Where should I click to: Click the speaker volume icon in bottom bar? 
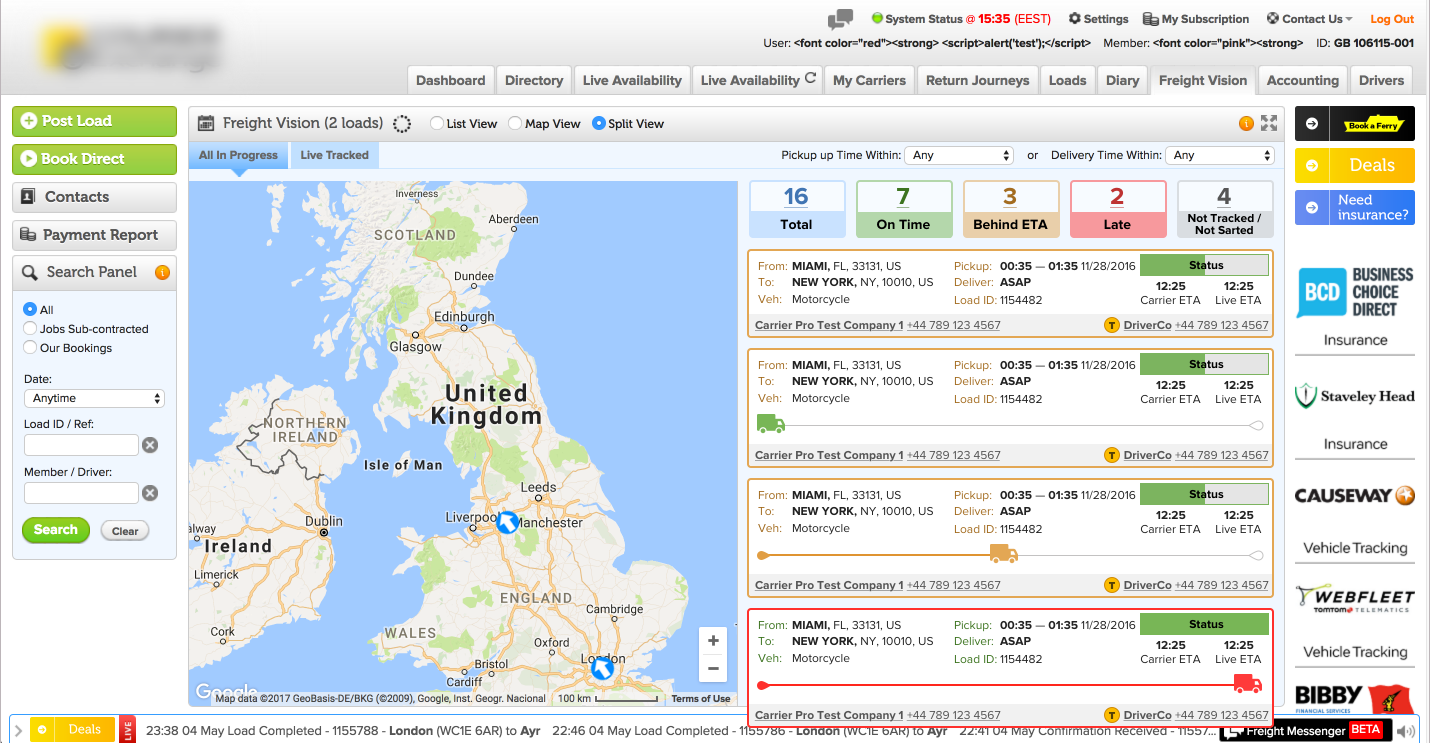point(1405,731)
